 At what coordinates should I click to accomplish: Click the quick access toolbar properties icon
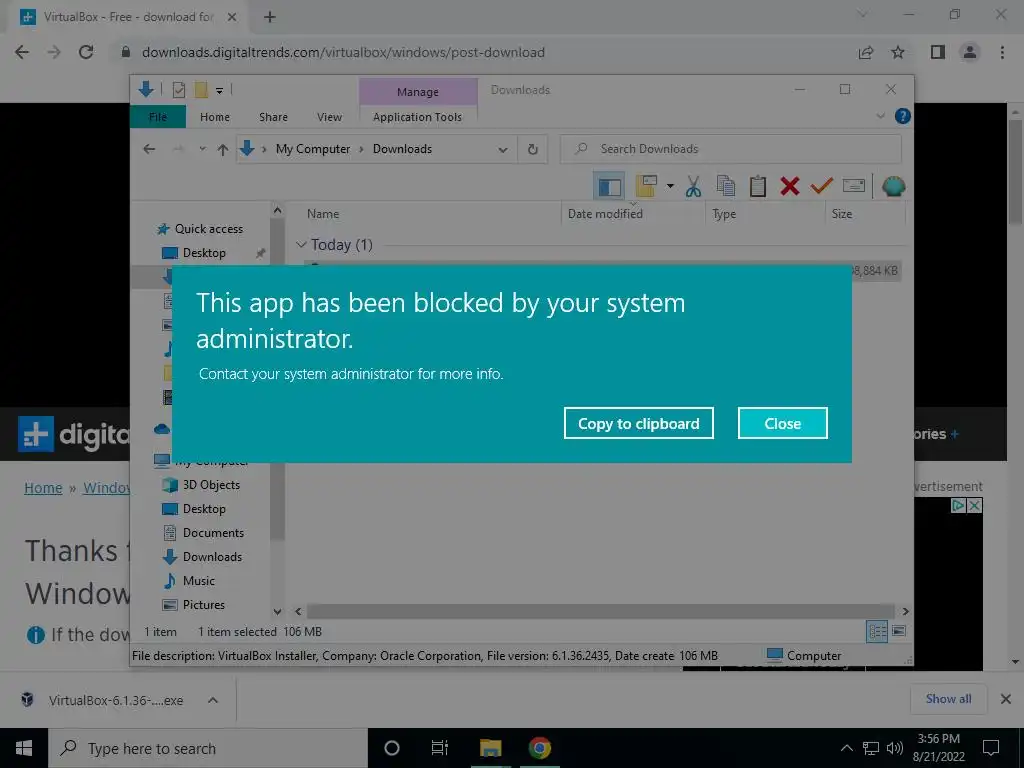(x=178, y=90)
